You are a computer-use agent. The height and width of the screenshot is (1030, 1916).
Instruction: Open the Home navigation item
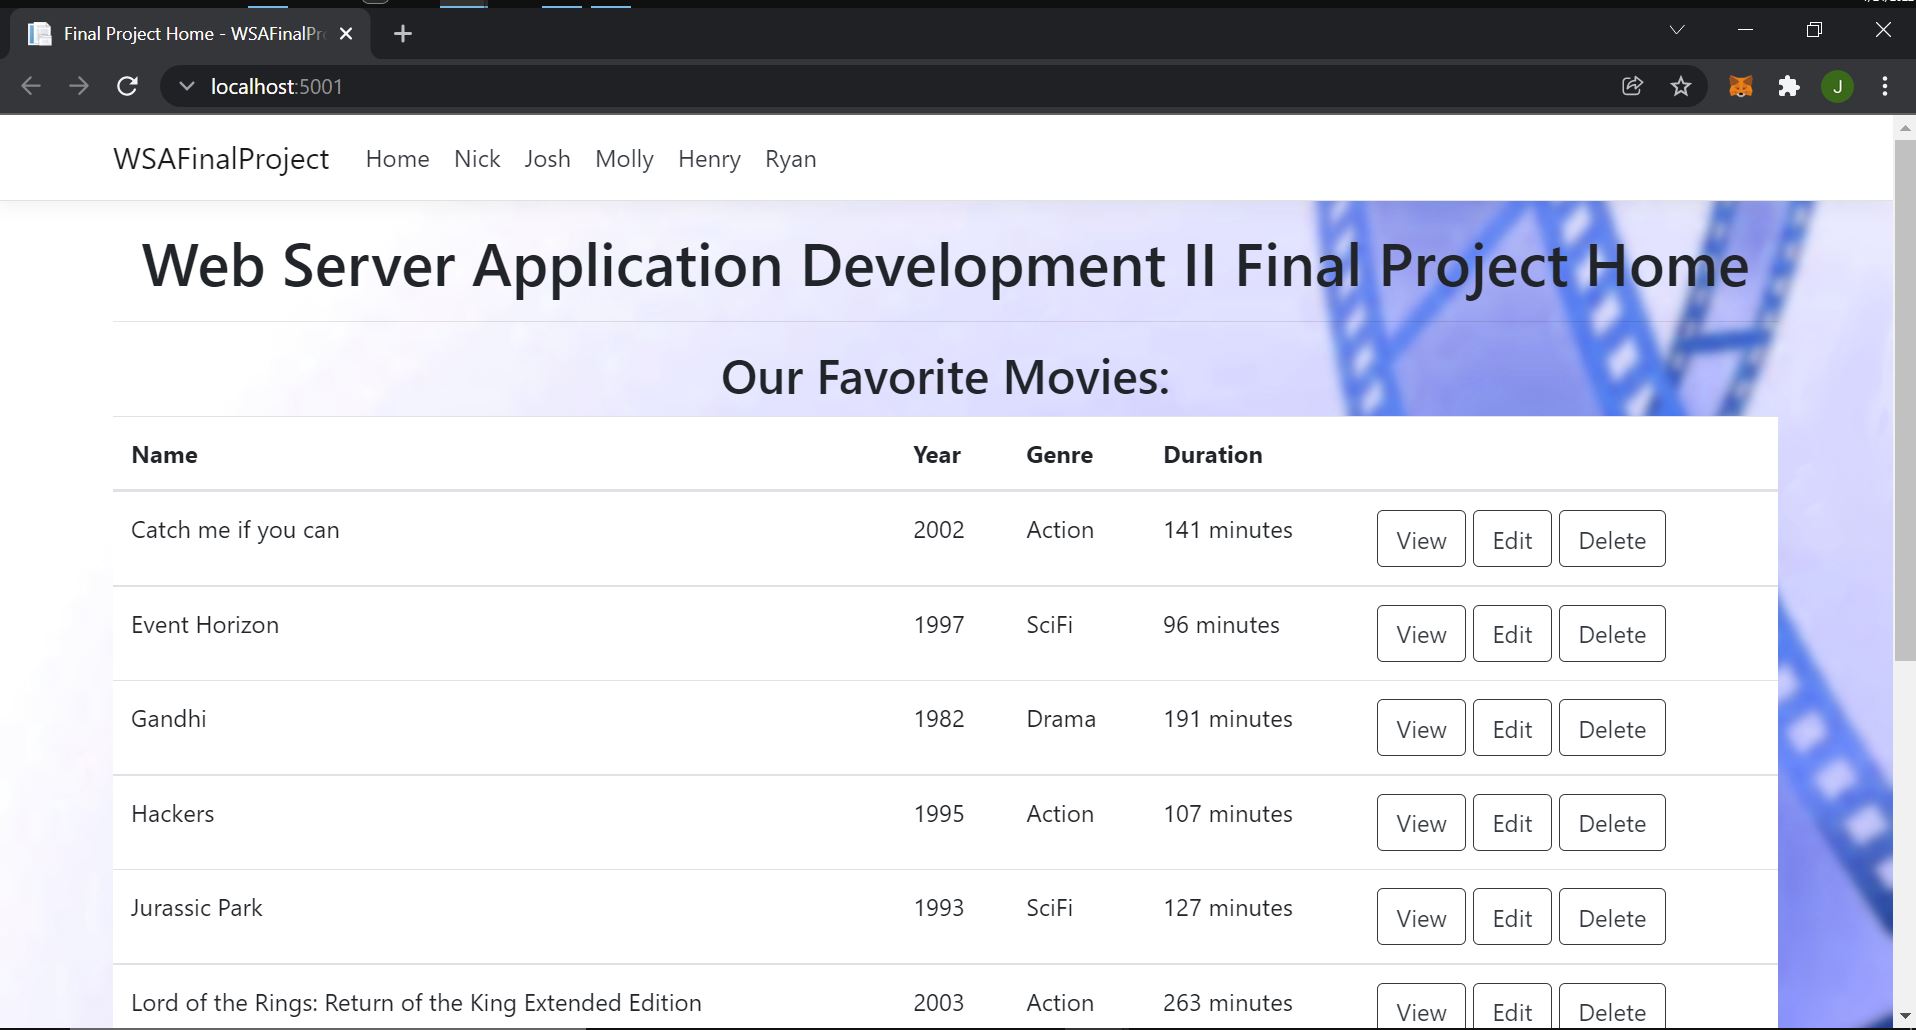coord(397,158)
